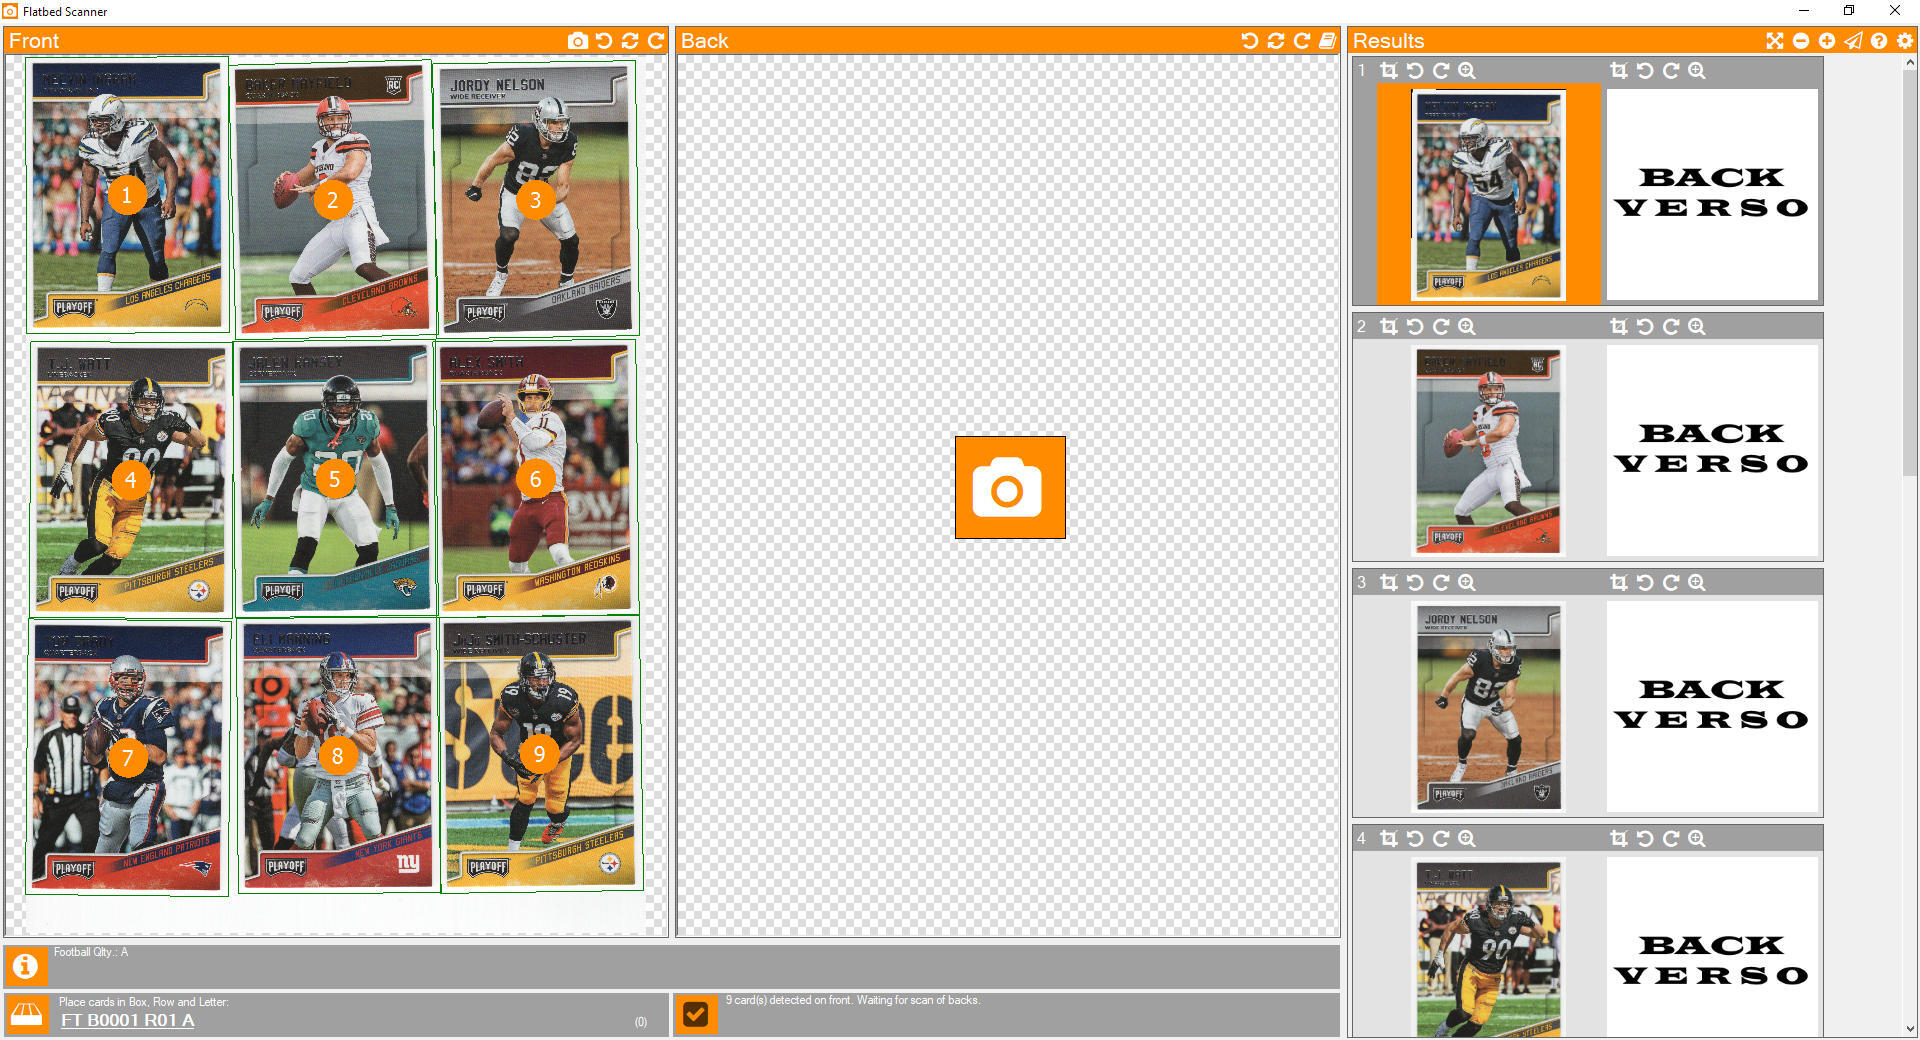This screenshot has width=1920, height=1040.
Task: Click the paper plane send icon in Results
Action: (x=1853, y=41)
